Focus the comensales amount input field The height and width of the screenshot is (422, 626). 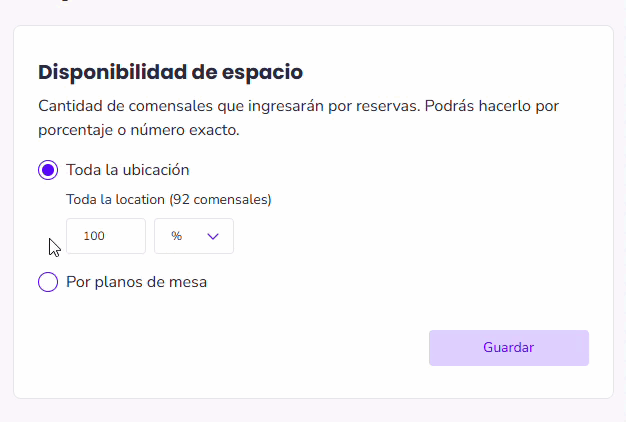pyautogui.click(x=106, y=236)
